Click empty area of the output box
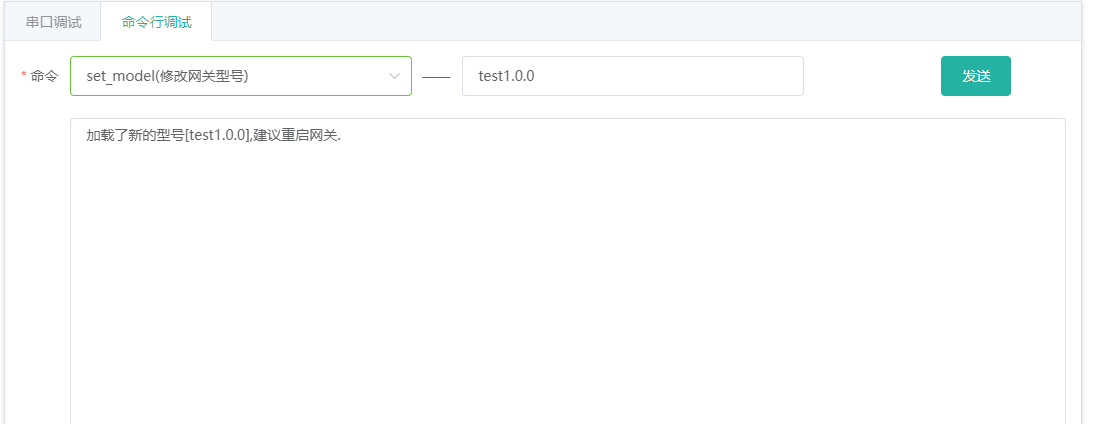 pyautogui.click(x=568, y=284)
